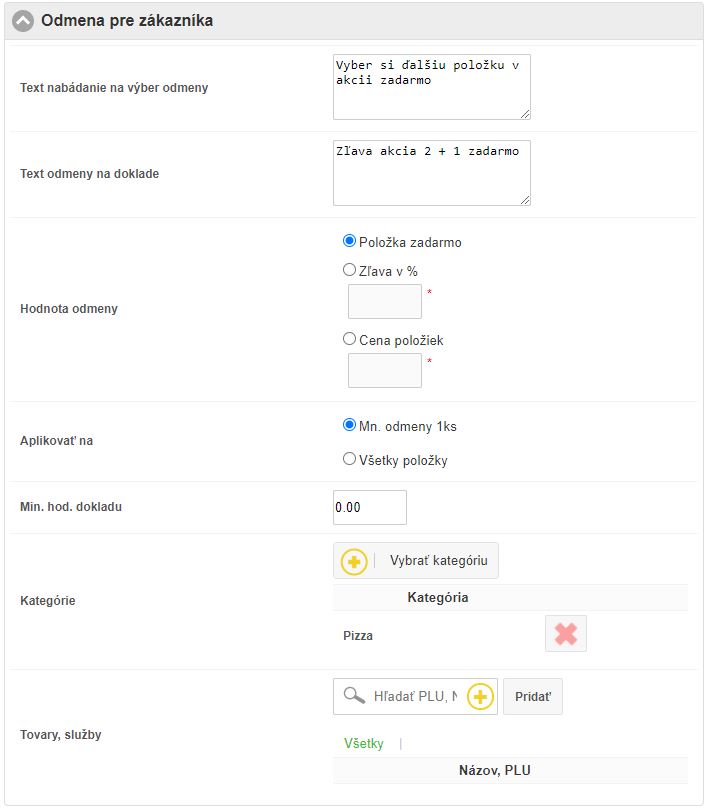Click the Názov, PLU column header
Viewport: 714px width, 812px height.
tap(509, 770)
